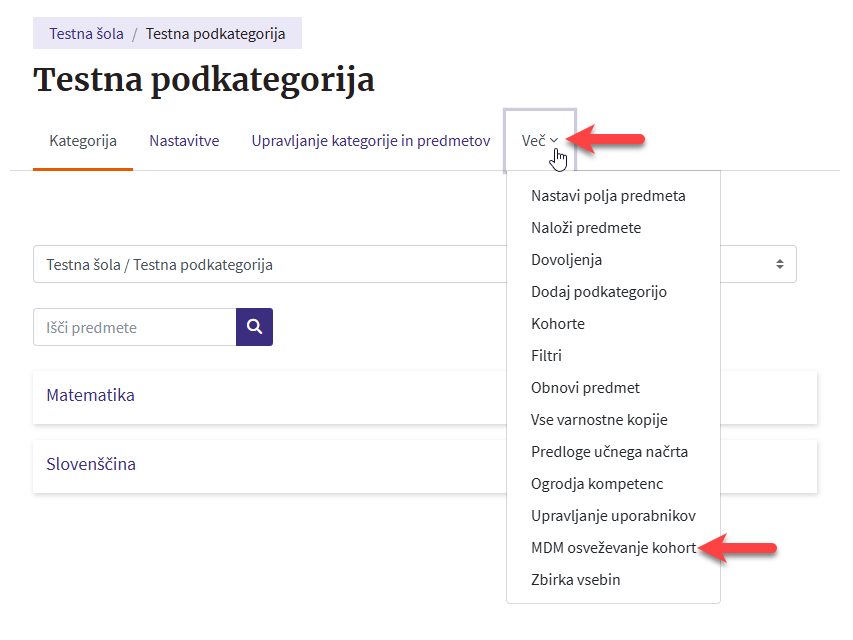Click into the Išči predmete search field
The width and height of the screenshot is (853, 640).
coord(134,327)
